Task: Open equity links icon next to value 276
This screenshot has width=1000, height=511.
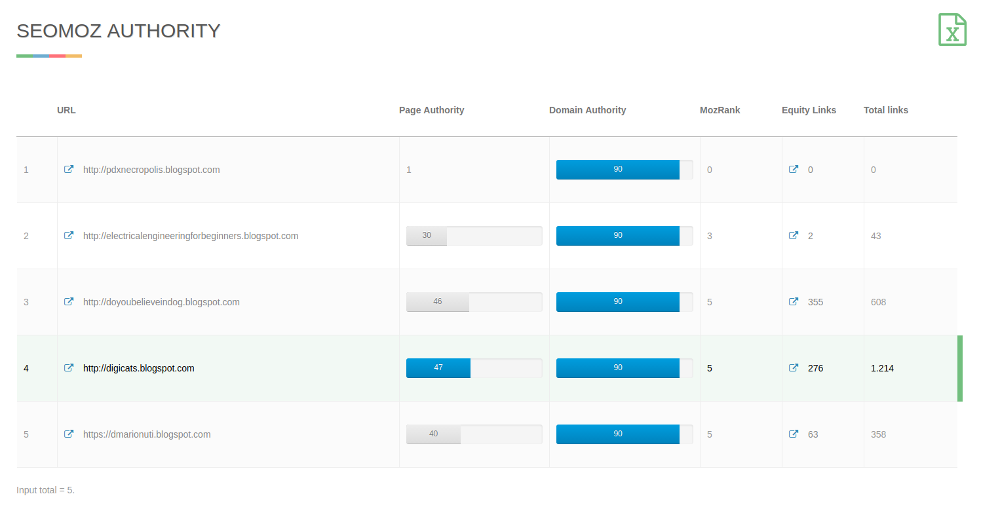Action: (793, 367)
